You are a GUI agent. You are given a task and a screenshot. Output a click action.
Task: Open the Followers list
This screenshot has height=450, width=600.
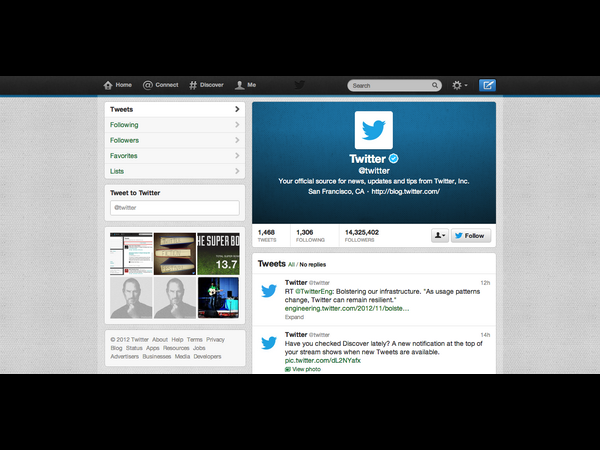tap(175, 140)
